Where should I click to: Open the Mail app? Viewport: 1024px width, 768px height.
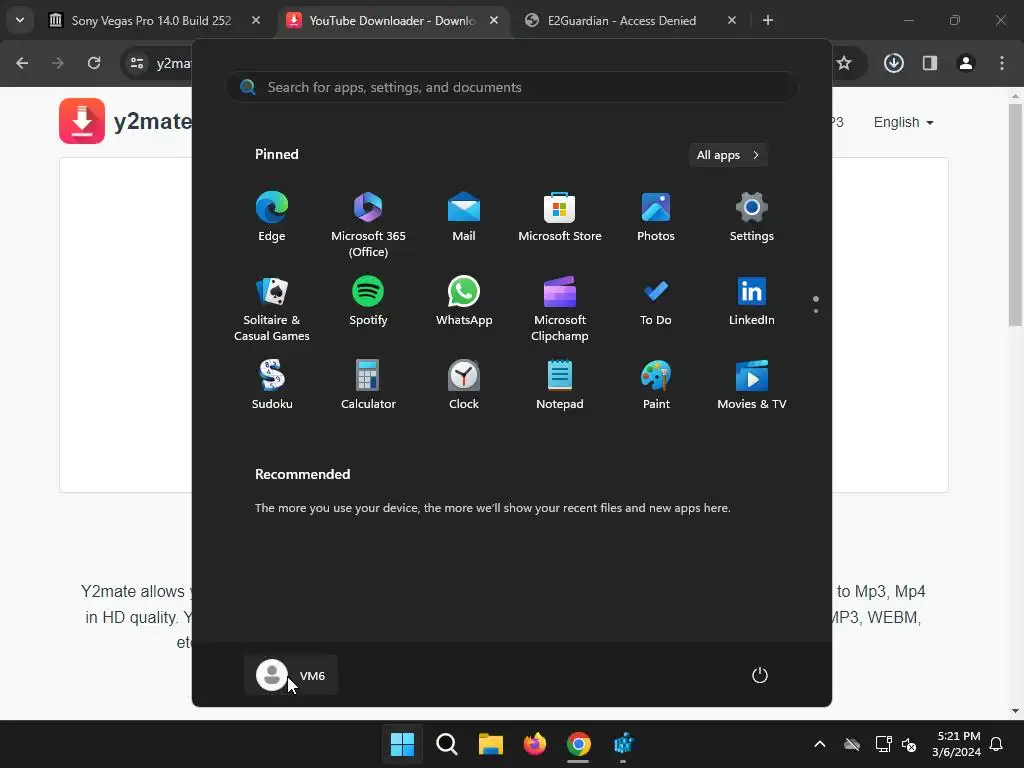464,217
